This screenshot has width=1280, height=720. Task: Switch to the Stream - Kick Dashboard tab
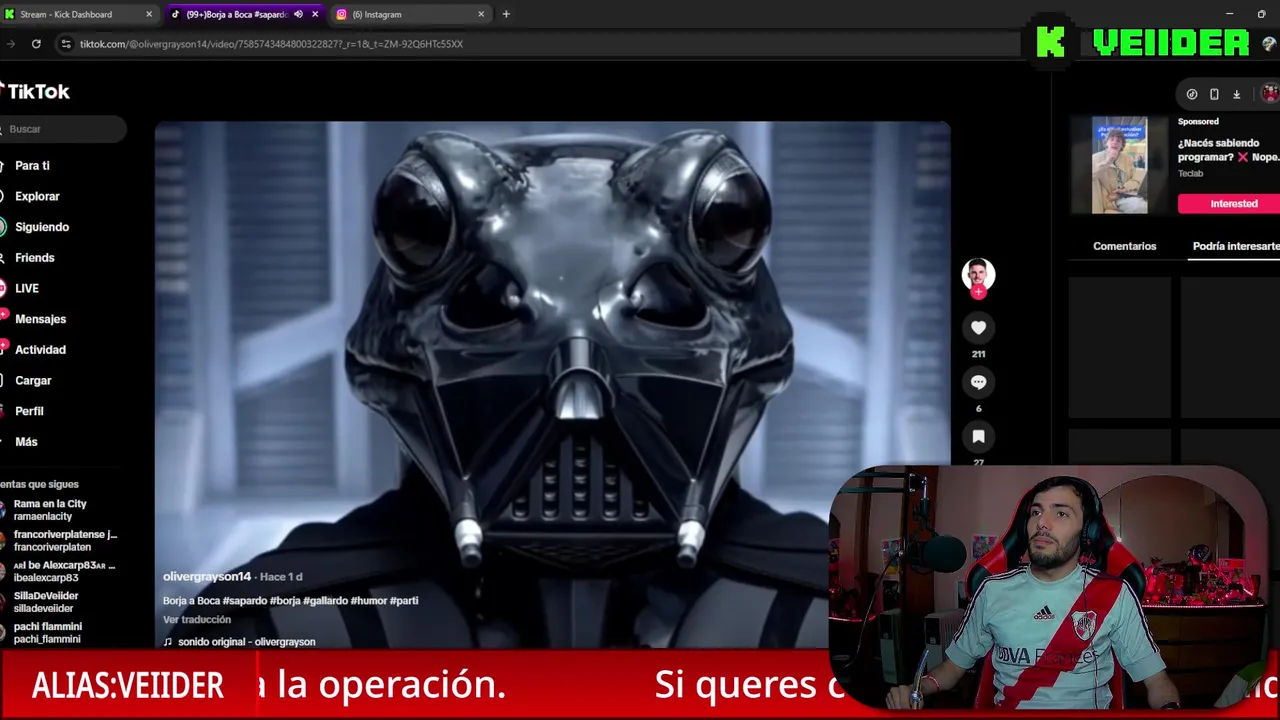[76, 14]
